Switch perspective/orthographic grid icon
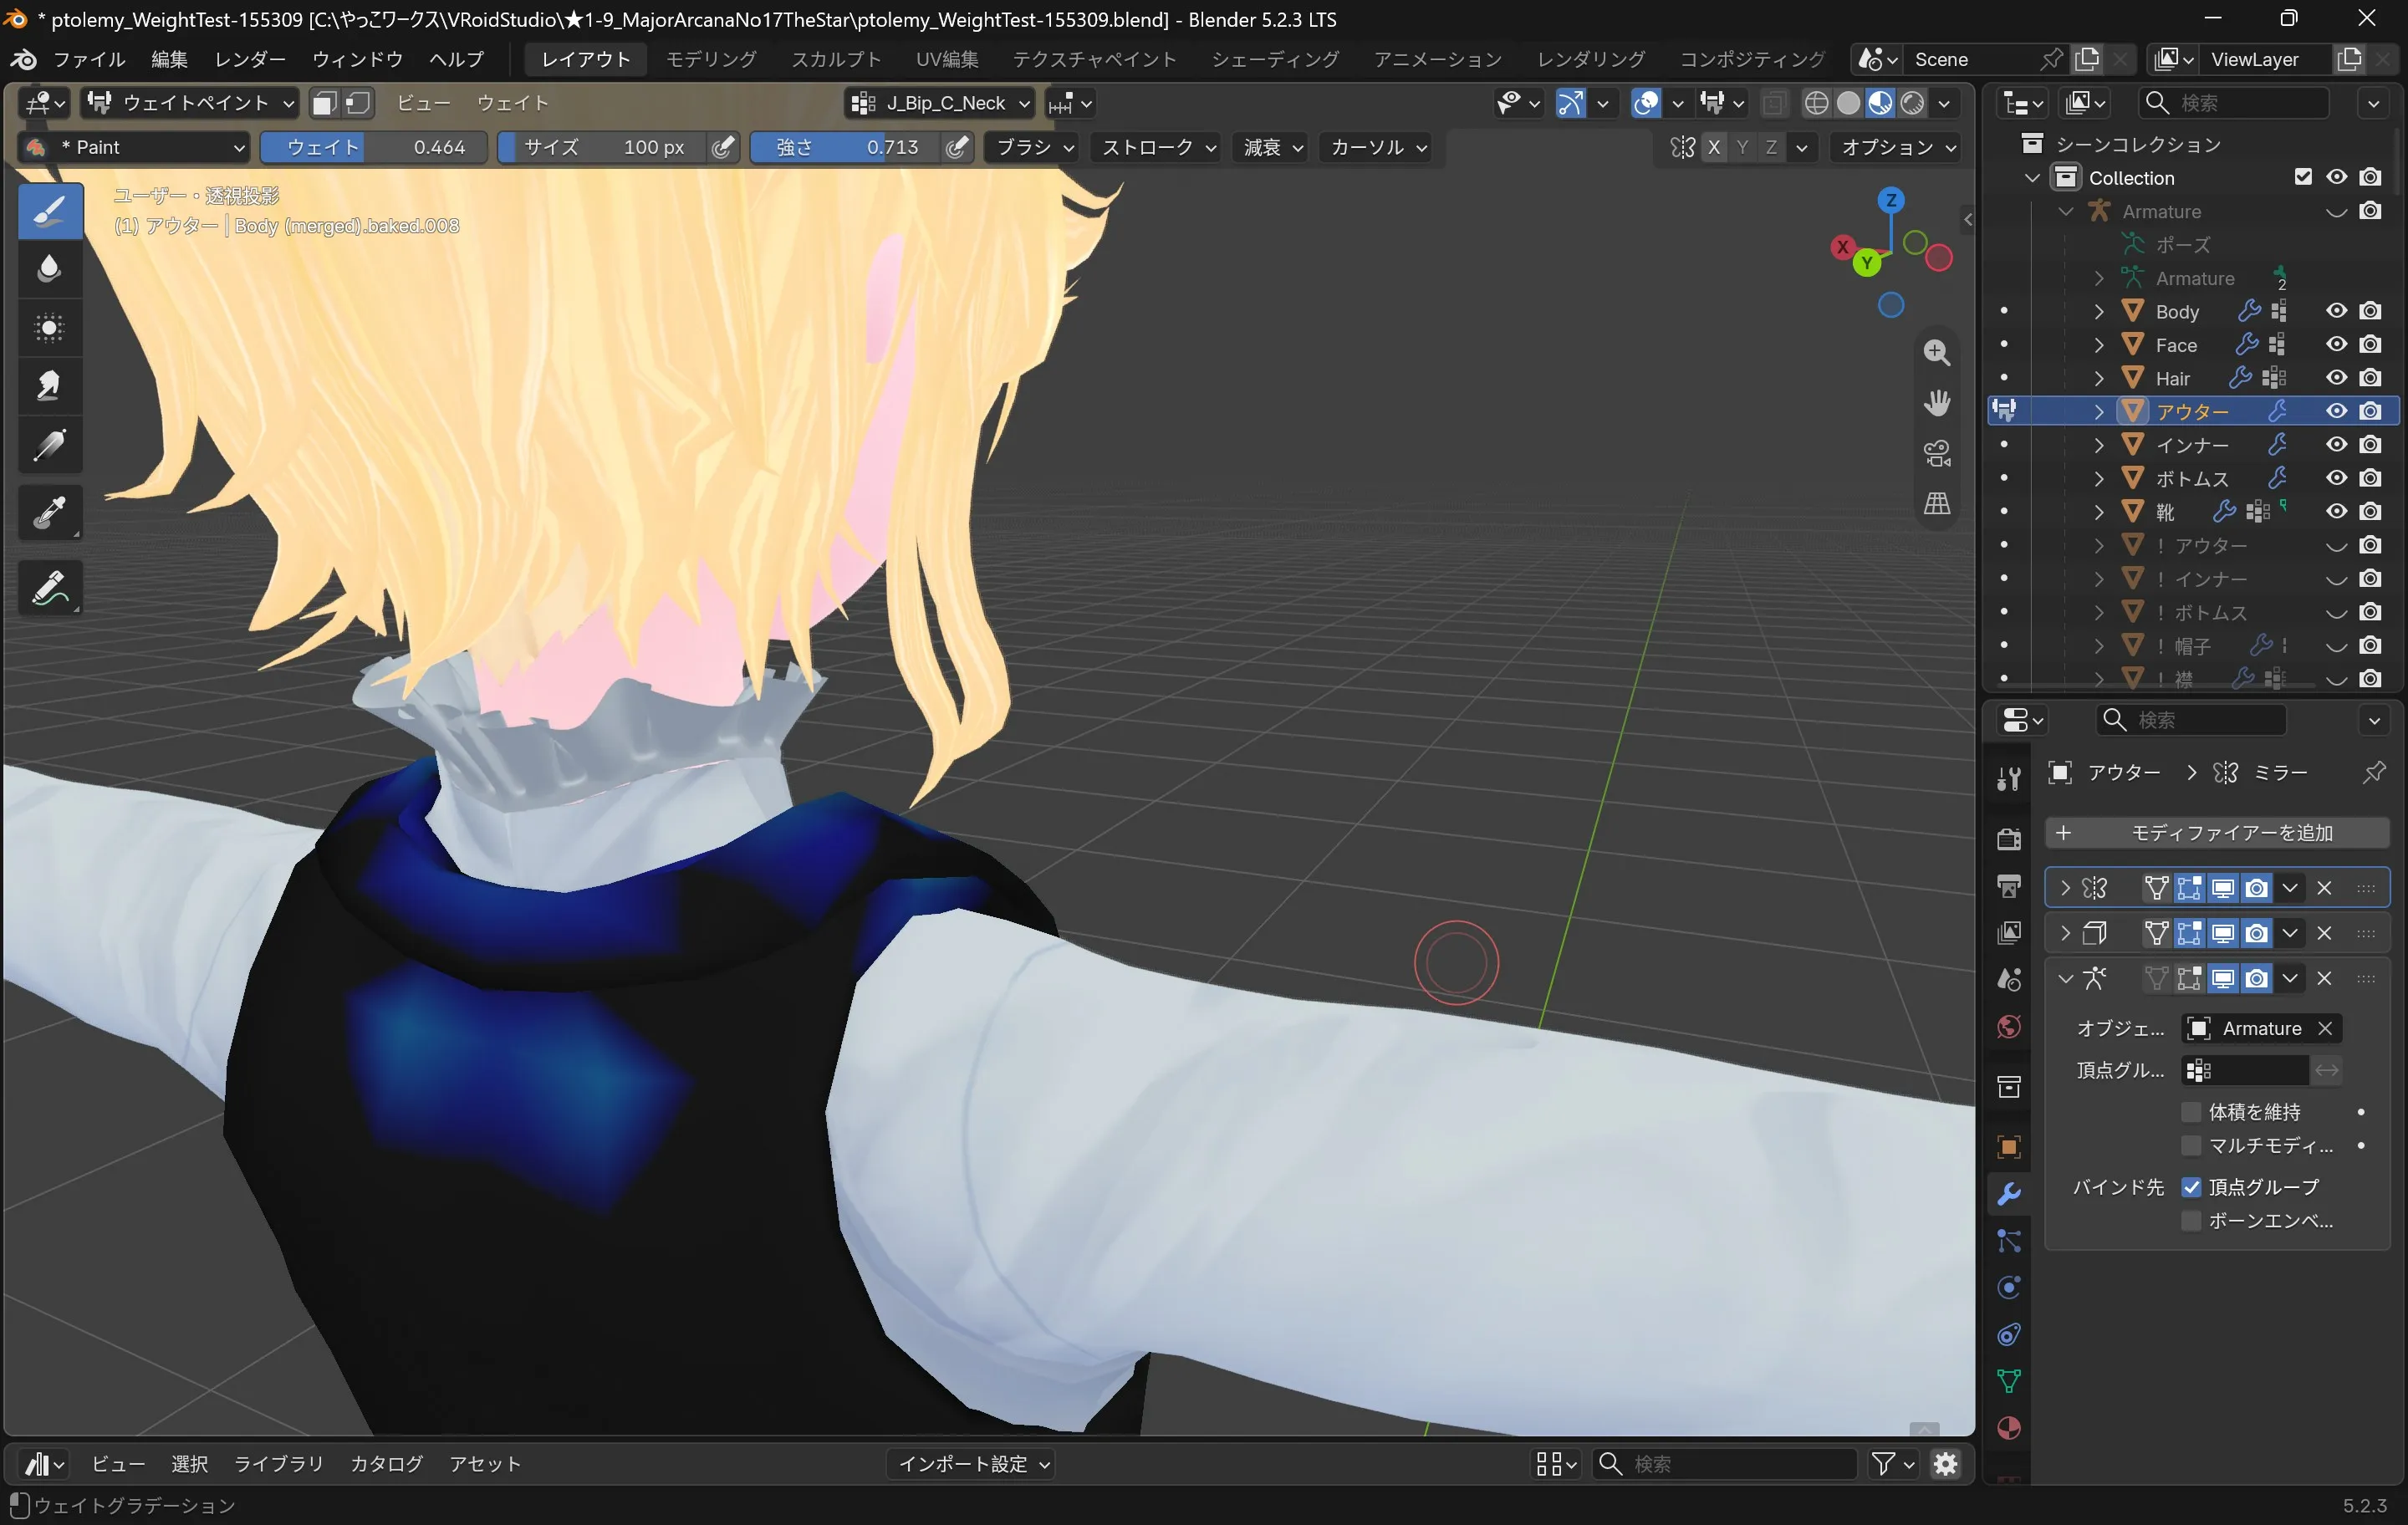 (x=1937, y=503)
